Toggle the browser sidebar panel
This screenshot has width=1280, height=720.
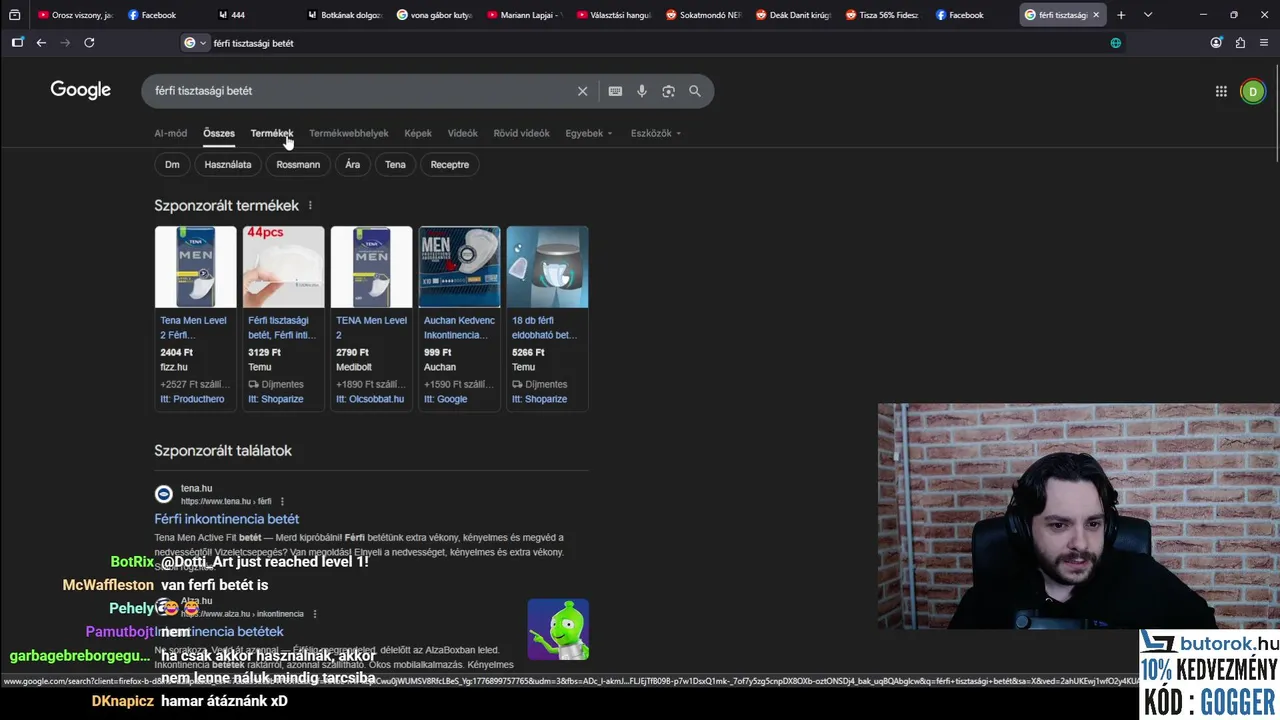coord(17,43)
